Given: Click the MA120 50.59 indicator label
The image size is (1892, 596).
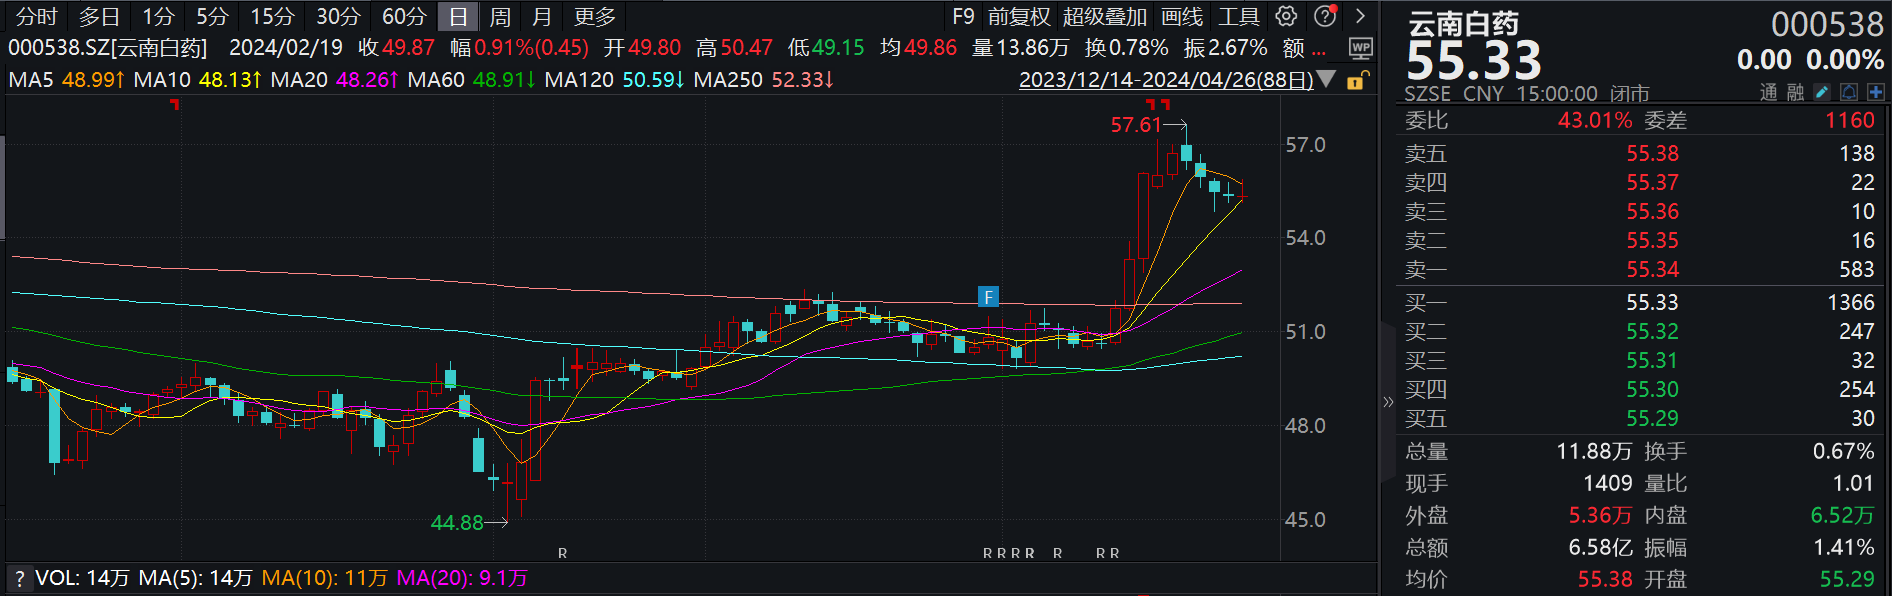Looking at the screenshot, I should click(x=615, y=79).
